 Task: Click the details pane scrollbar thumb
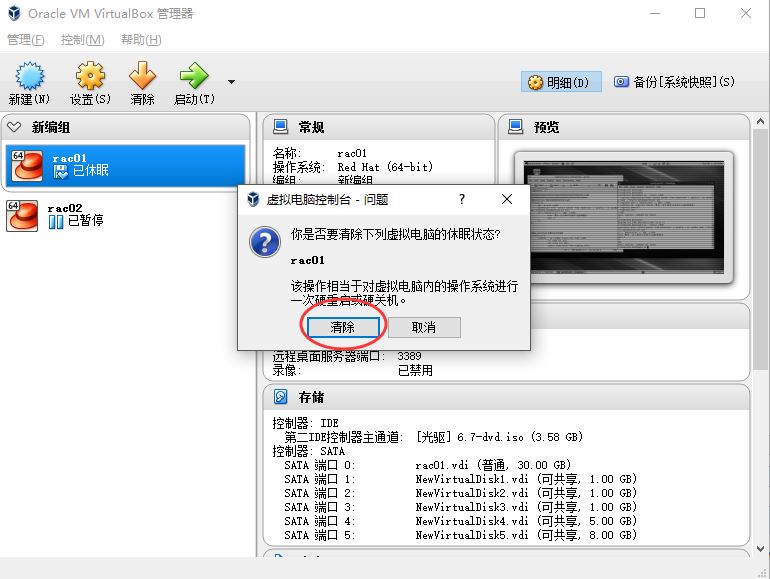(x=760, y=249)
